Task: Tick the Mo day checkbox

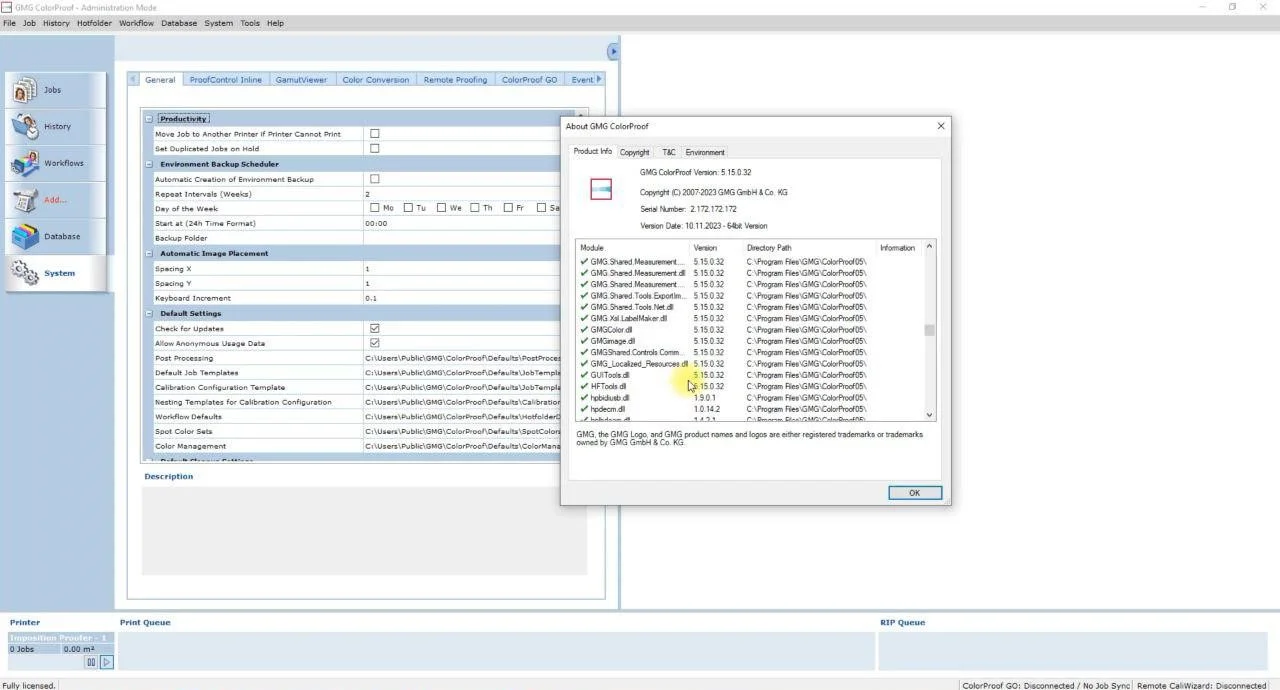Action: 375,208
